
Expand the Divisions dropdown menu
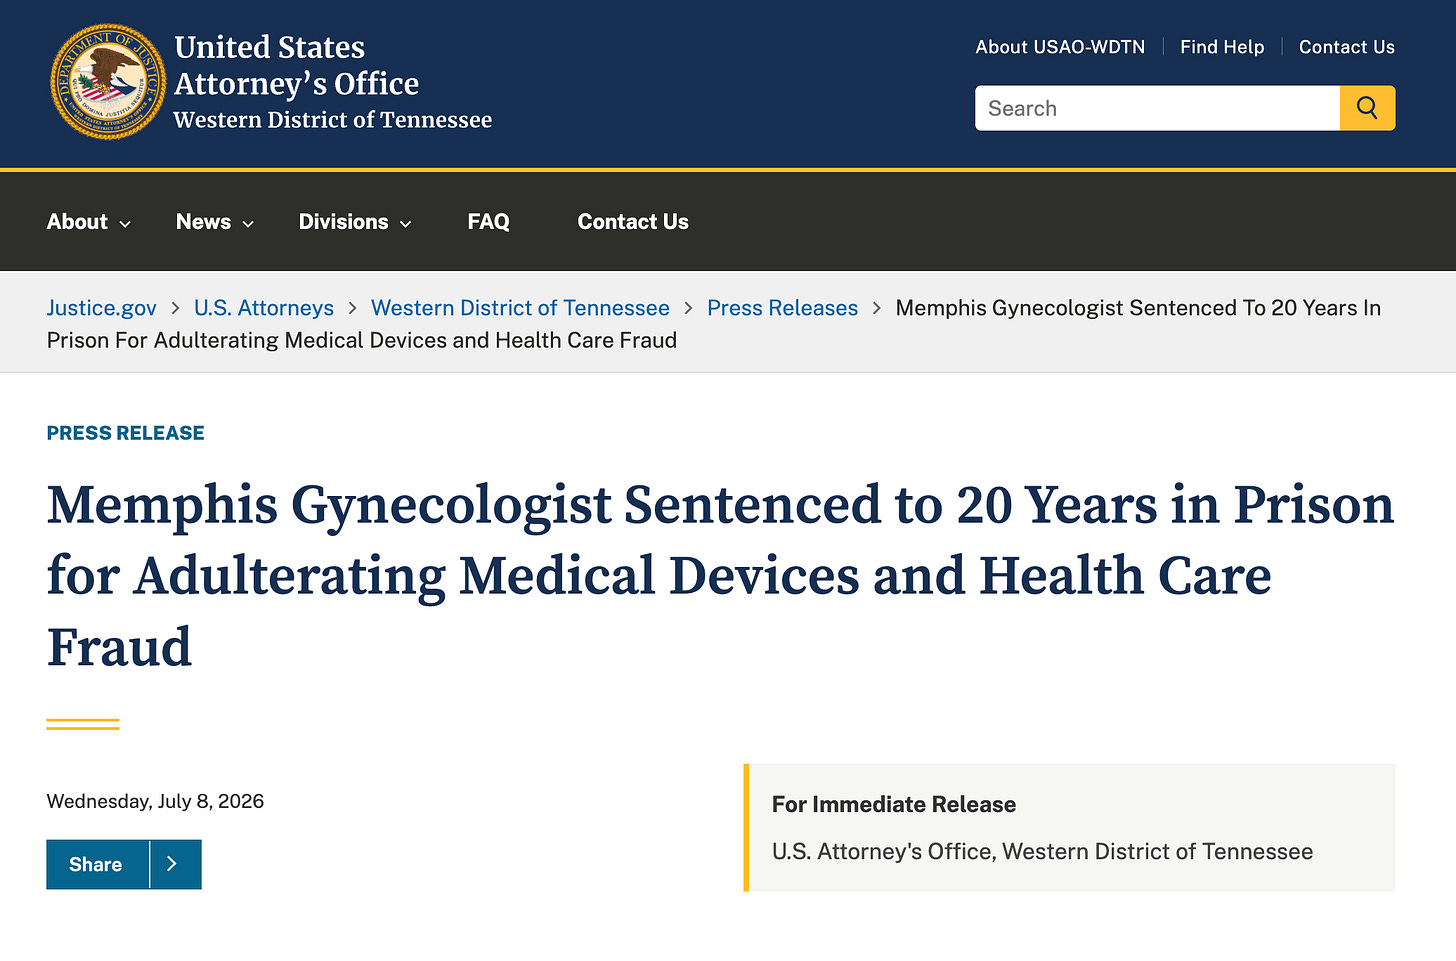(x=355, y=222)
